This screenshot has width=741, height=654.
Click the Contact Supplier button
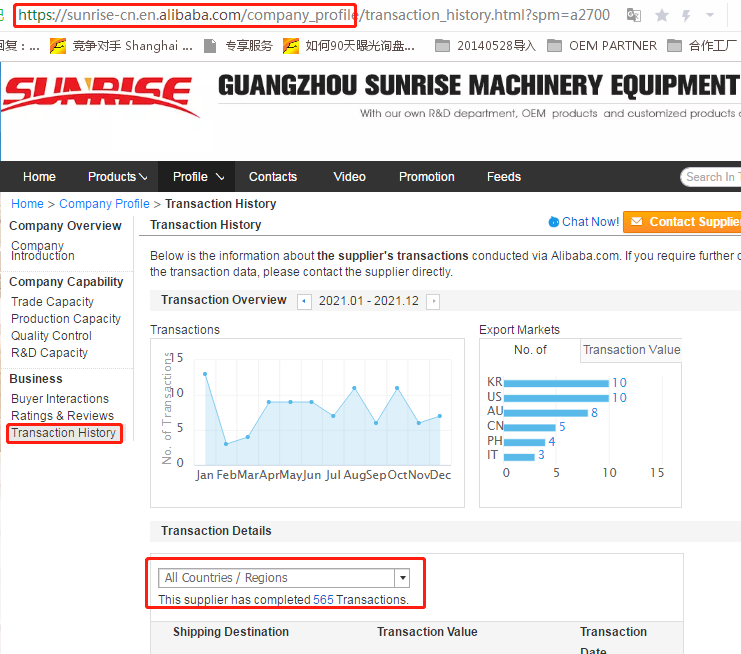tap(682, 222)
